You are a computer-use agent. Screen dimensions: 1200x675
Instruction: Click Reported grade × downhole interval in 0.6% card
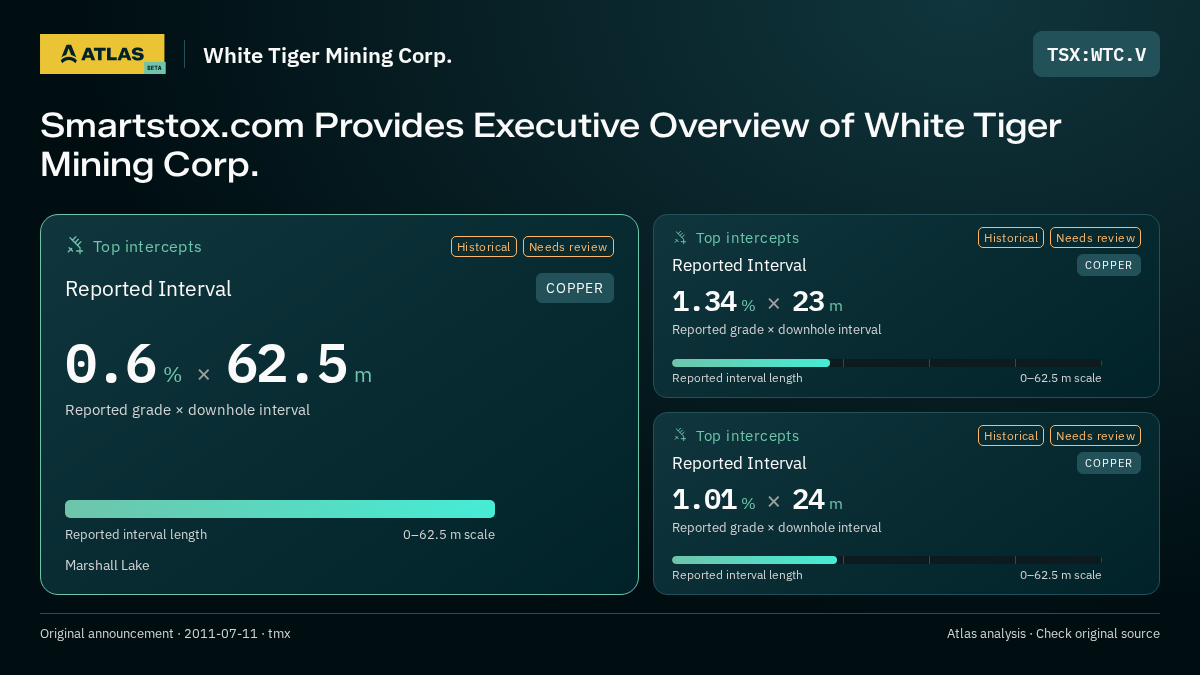pos(187,410)
